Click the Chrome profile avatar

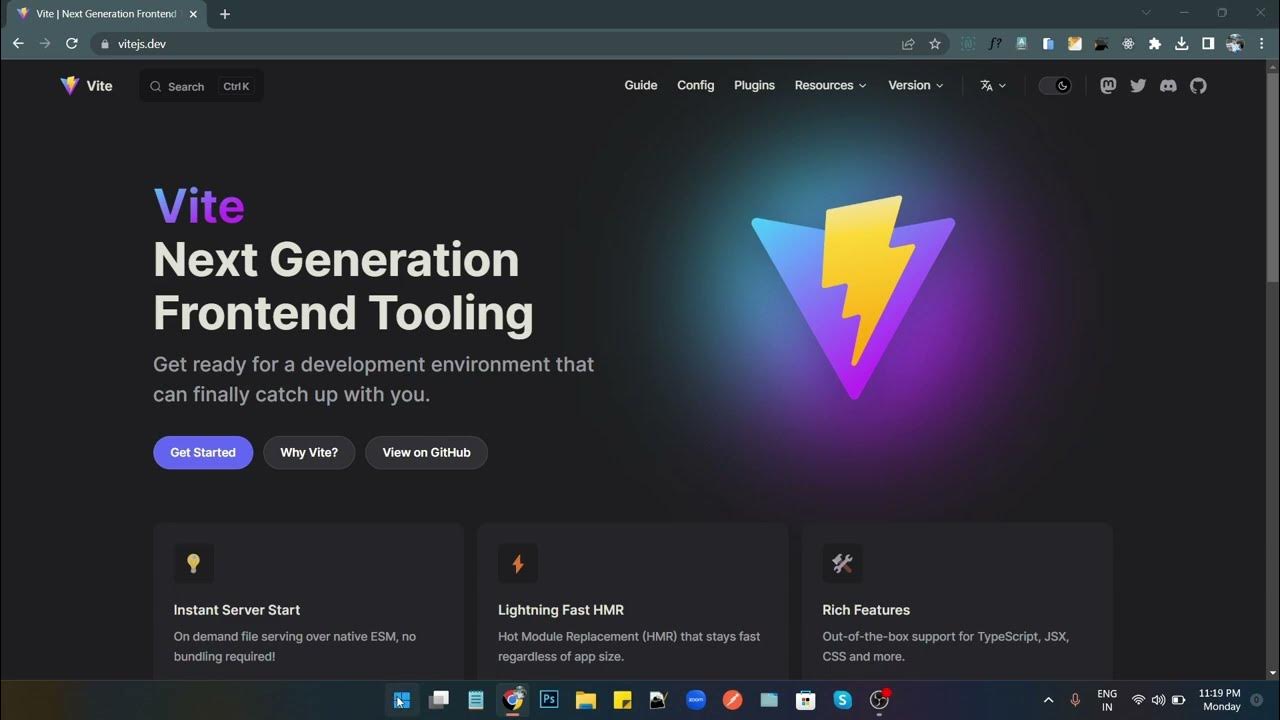click(x=1235, y=44)
